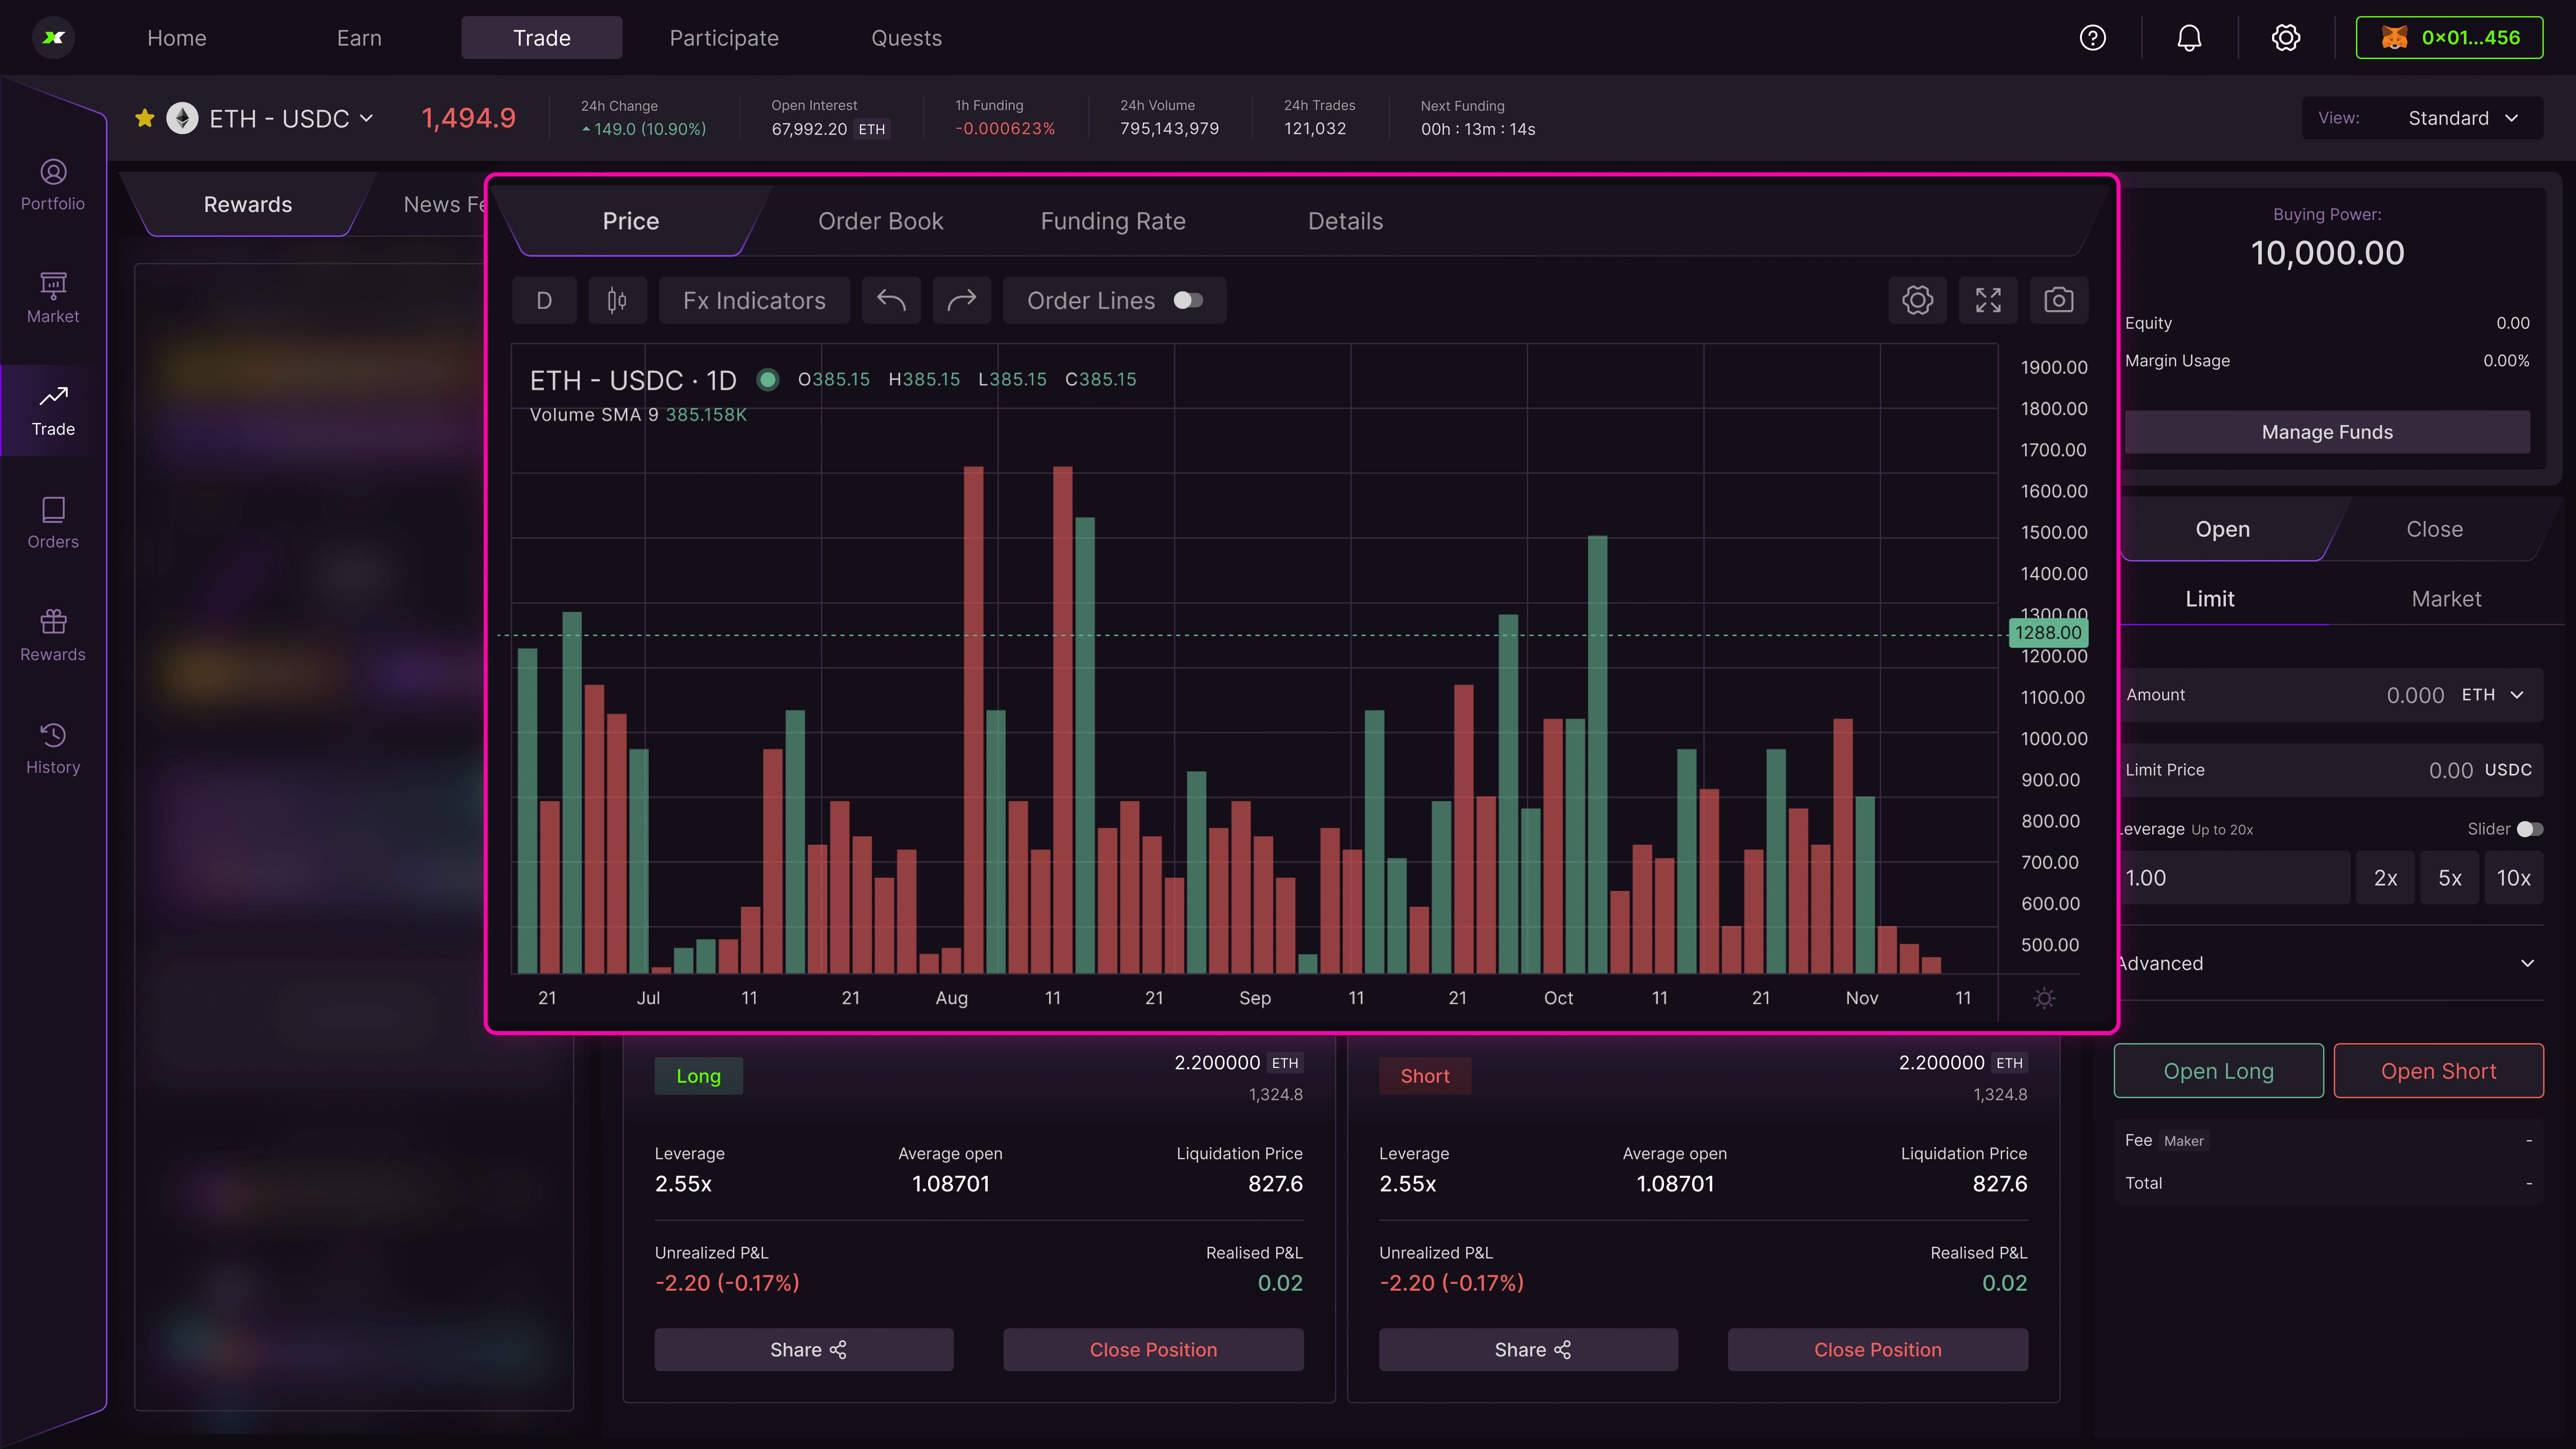Go to Earn in top navigation
Image resolution: width=2576 pixels, height=1449 pixels.
click(x=359, y=38)
